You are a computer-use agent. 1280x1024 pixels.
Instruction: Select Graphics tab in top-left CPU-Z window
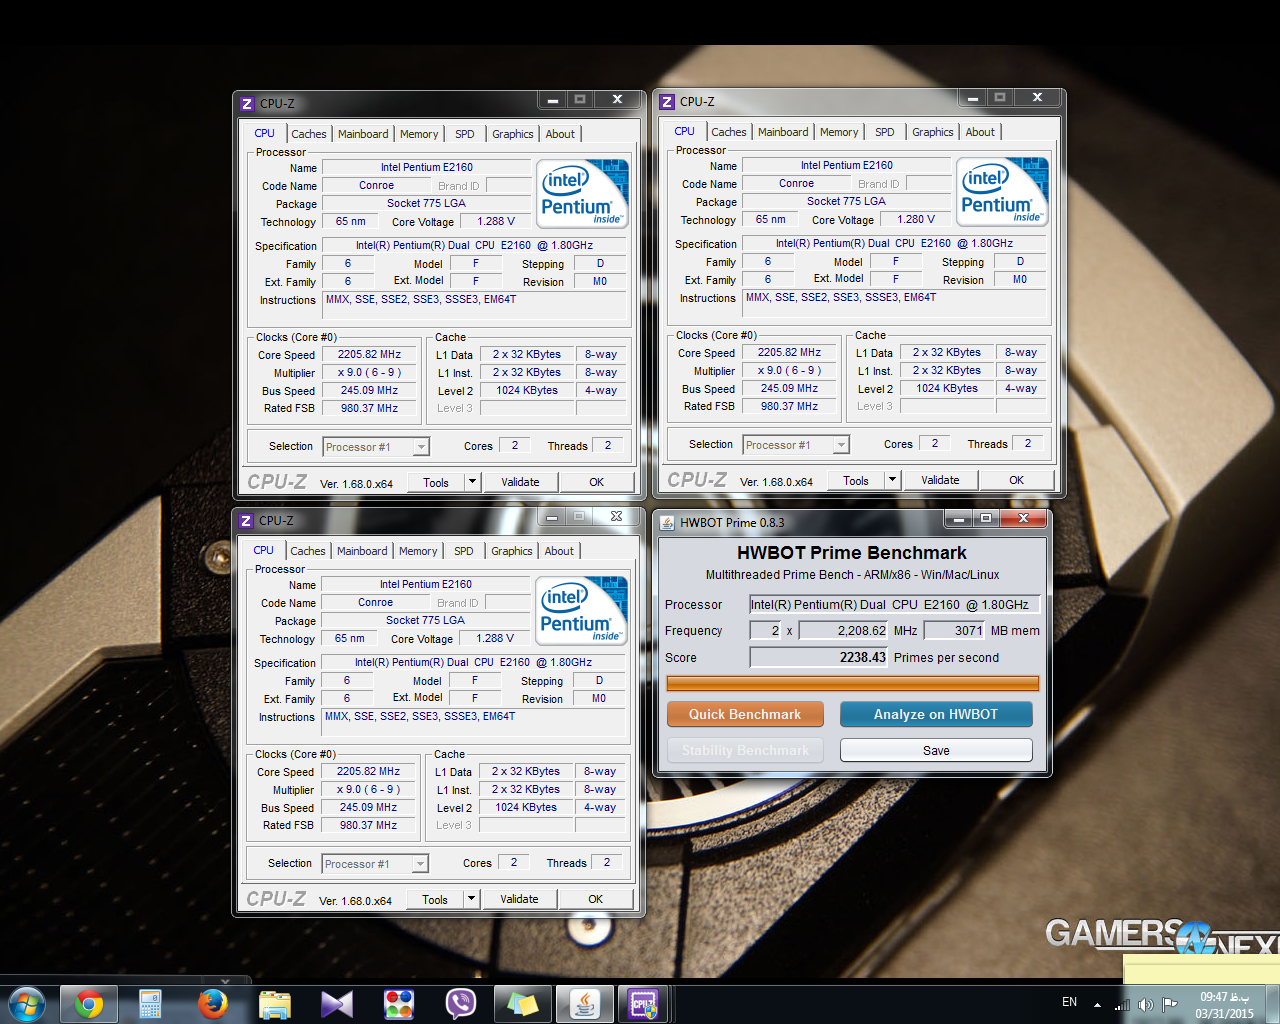coord(513,134)
